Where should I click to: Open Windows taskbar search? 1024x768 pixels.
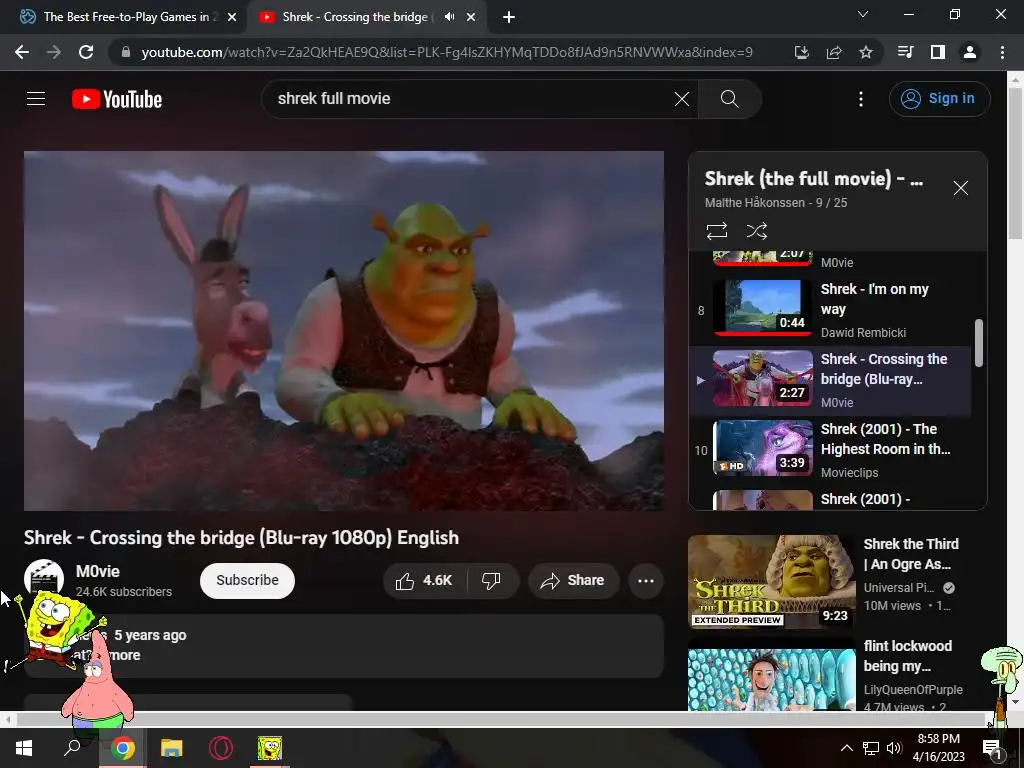click(72, 748)
